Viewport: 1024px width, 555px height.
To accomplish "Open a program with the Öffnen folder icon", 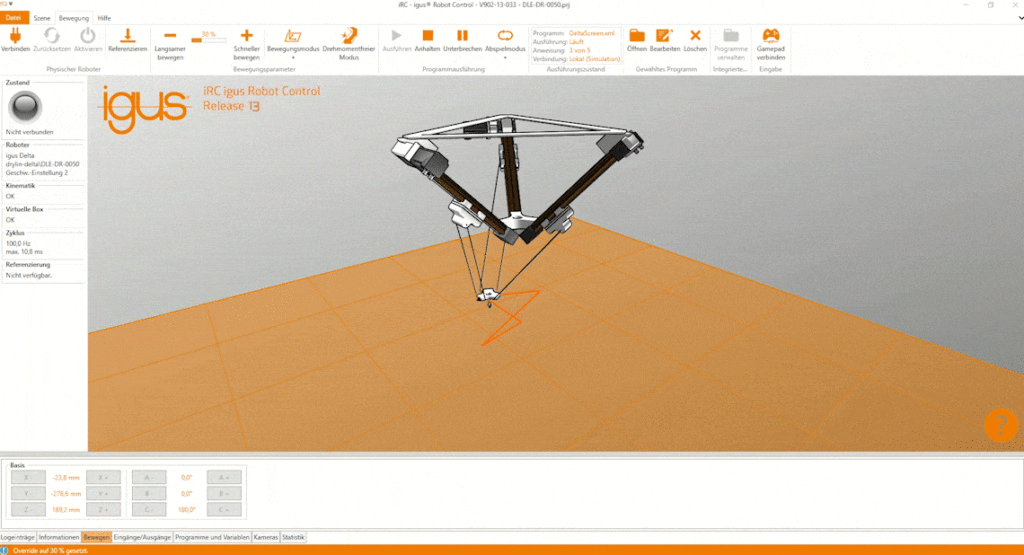I will (636, 35).
